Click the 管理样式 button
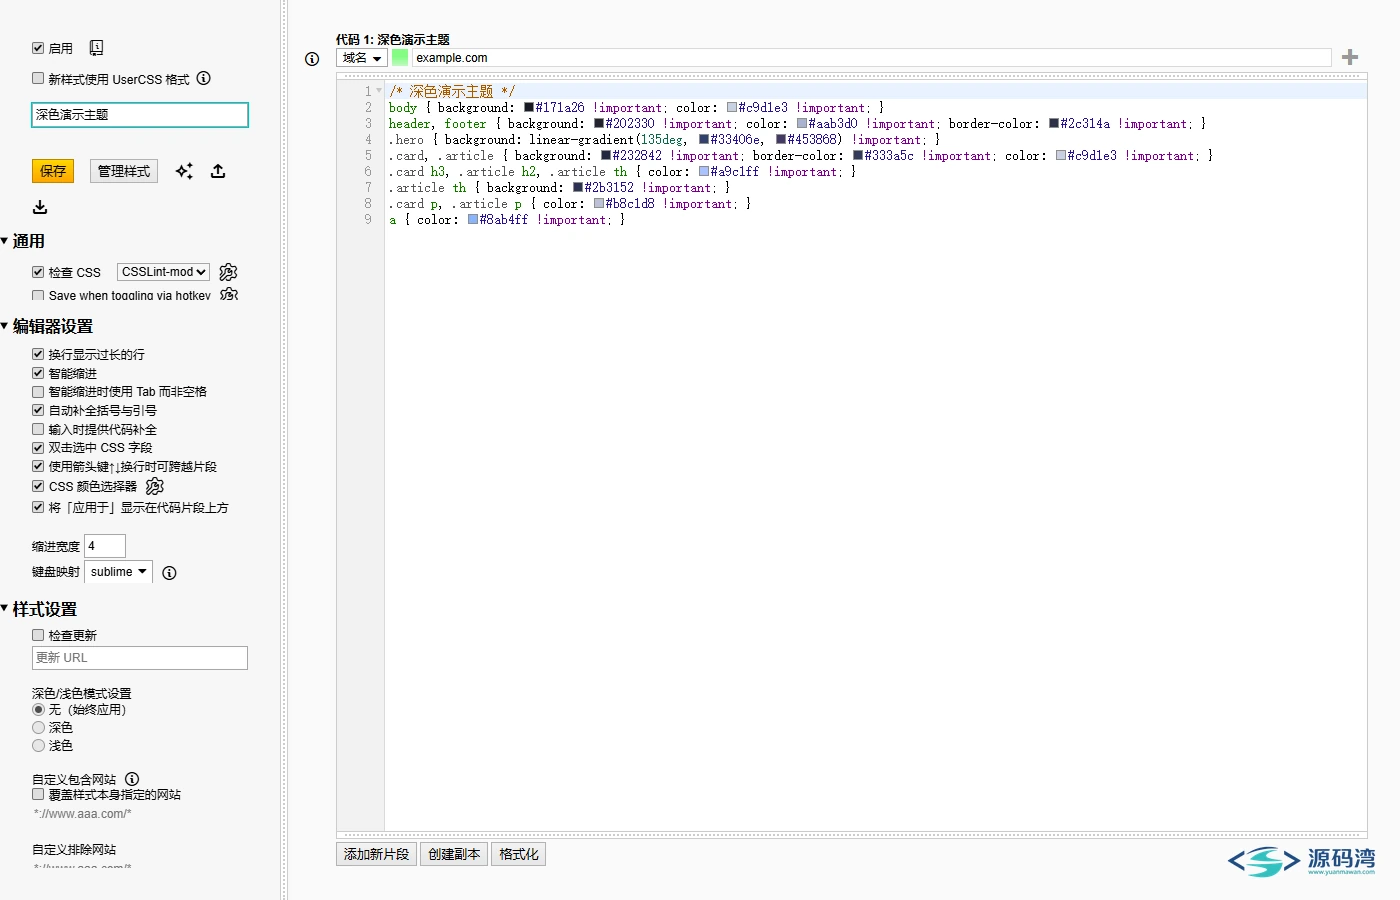 pyautogui.click(x=124, y=171)
